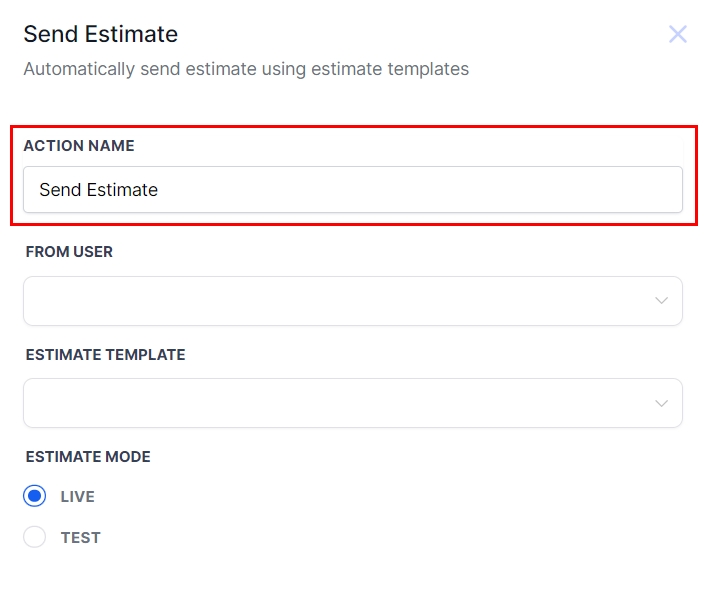Select the LIVE estimate mode radio

(35, 496)
